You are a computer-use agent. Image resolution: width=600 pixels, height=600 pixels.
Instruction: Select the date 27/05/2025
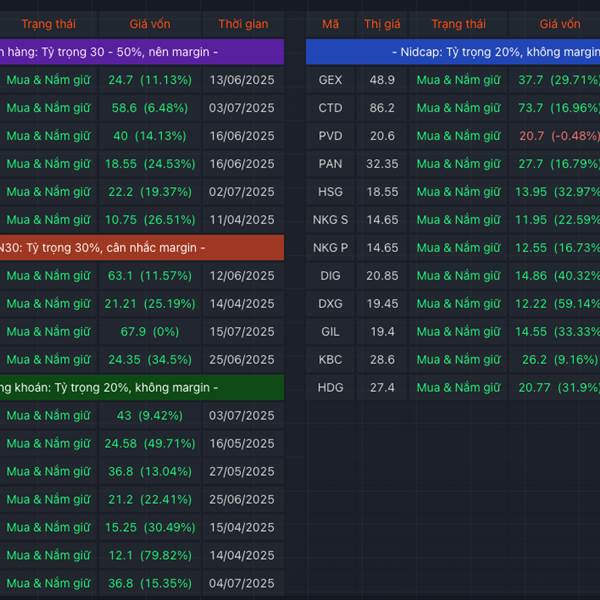(242, 471)
